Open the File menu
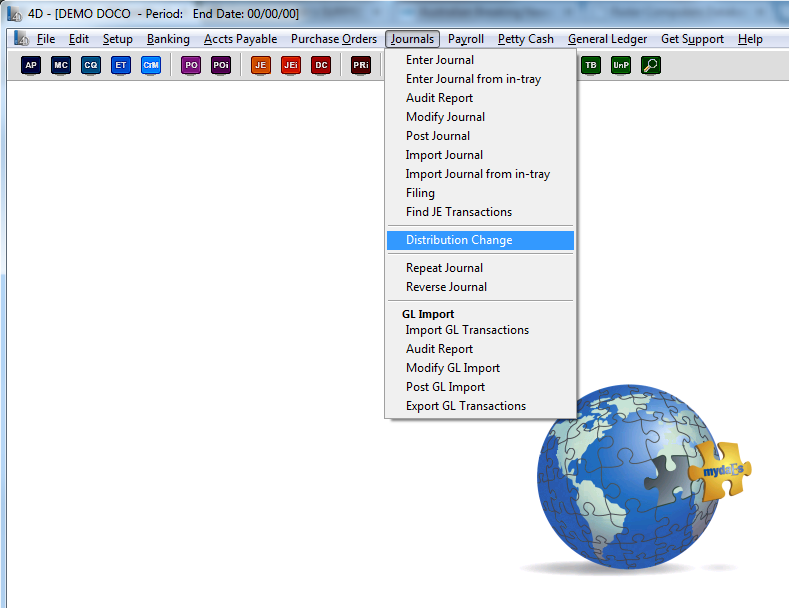 tap(46, 39)
